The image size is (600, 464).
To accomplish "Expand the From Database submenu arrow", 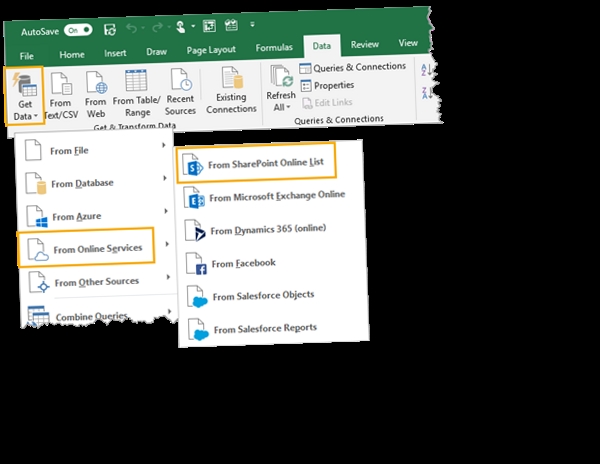I will click(165, 178).
